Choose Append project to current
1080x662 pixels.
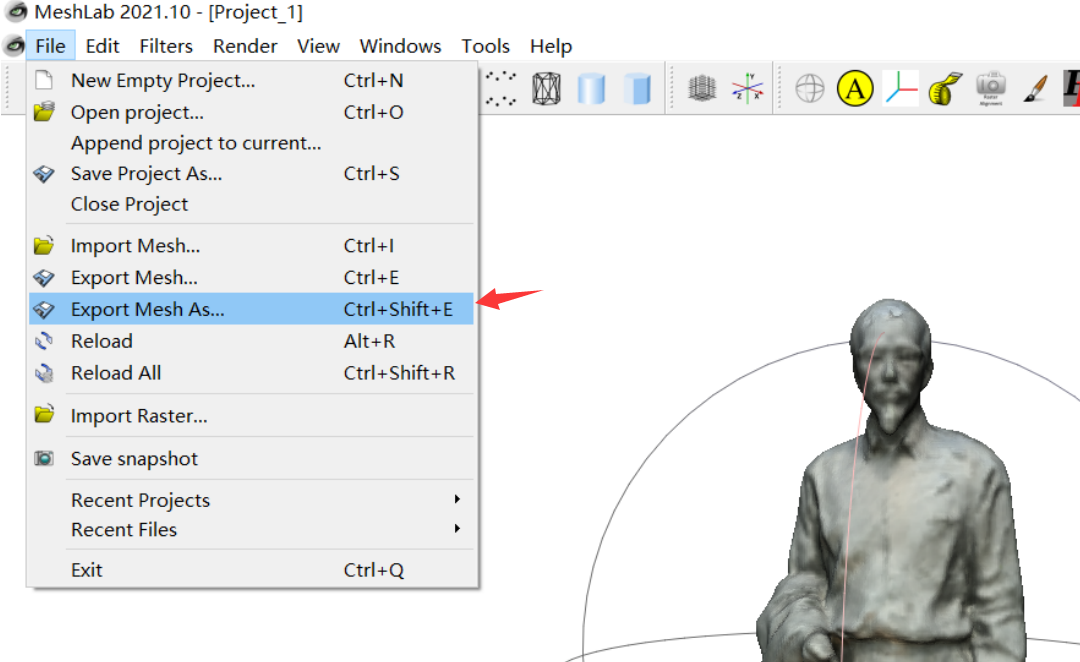pyautogui.click(x=251, y=143)
